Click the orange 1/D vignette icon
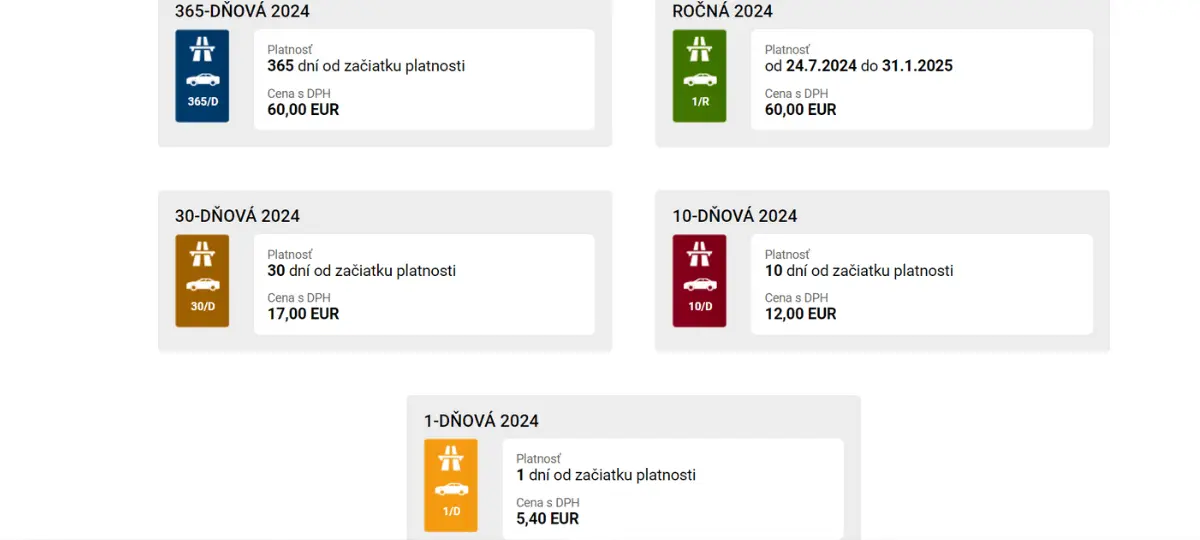 450,486
